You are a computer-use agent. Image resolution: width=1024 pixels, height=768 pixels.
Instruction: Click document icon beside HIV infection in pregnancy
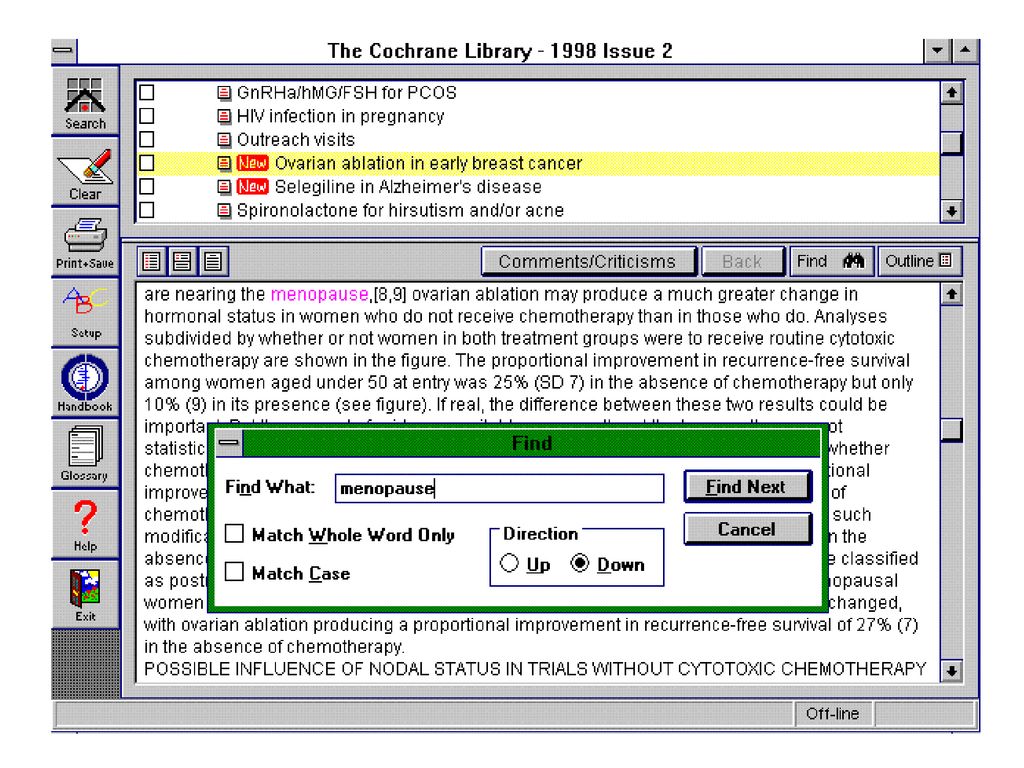pyautogui.click(x=224, y=116)
